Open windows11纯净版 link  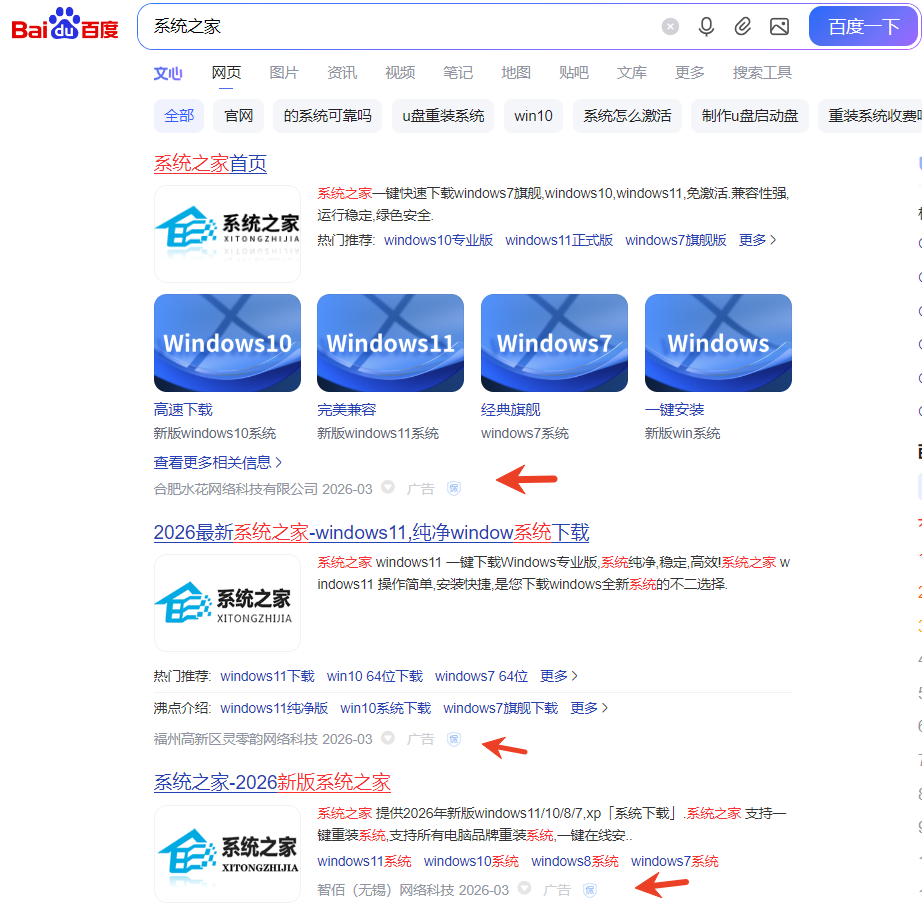point(274,708)
